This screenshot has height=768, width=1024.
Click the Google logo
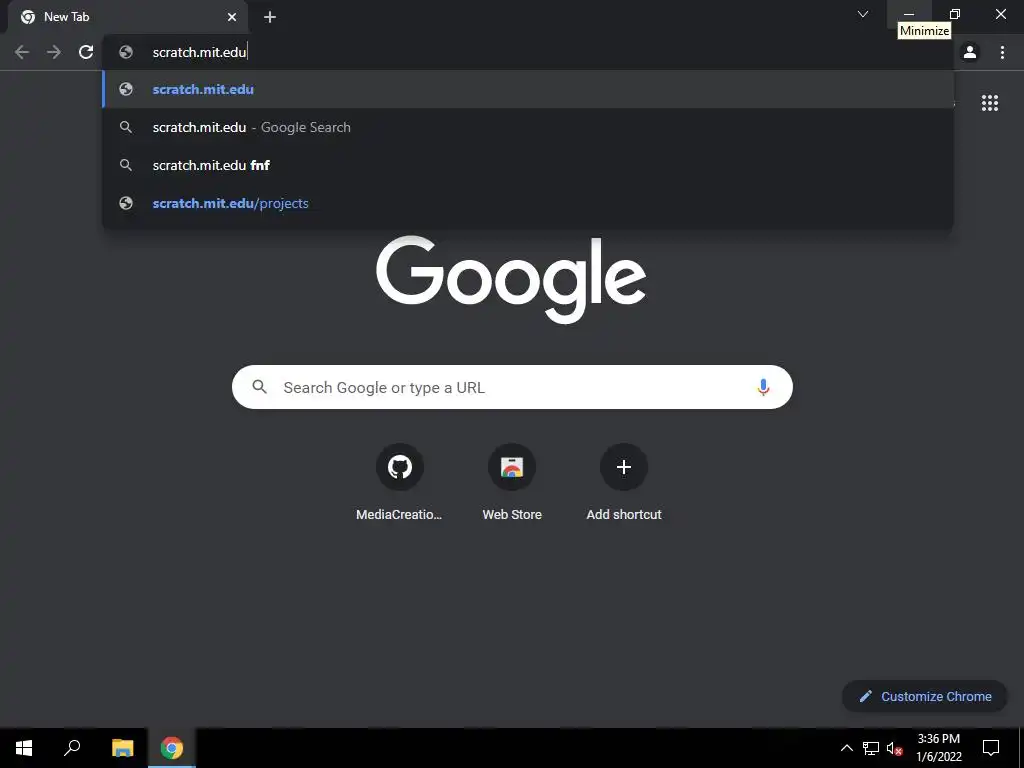pyautogui.click(x=511, y=280)
